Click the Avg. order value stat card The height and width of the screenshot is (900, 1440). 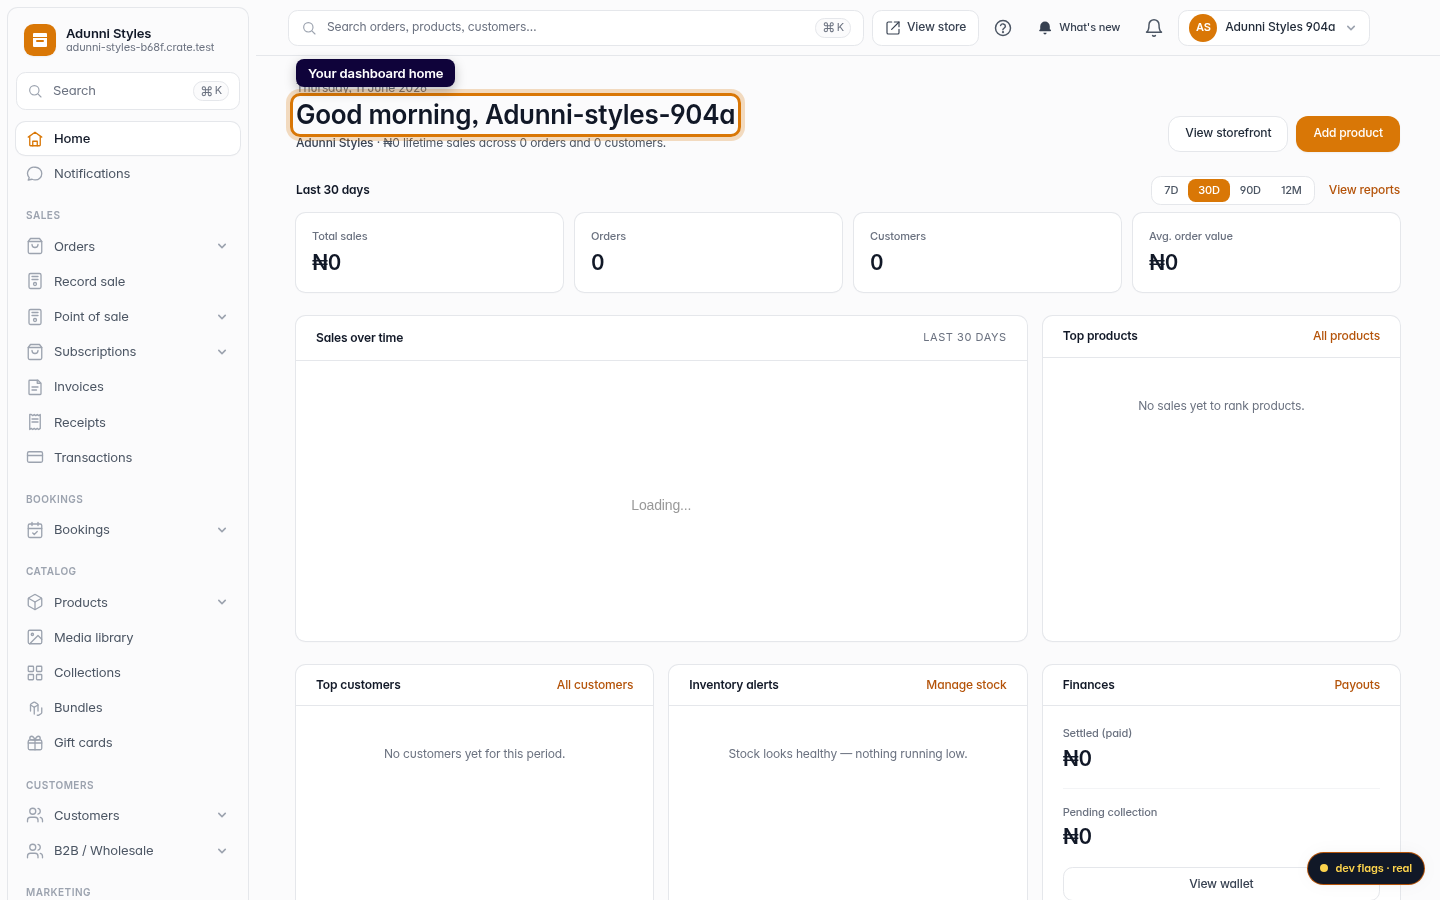[1266, 253]
